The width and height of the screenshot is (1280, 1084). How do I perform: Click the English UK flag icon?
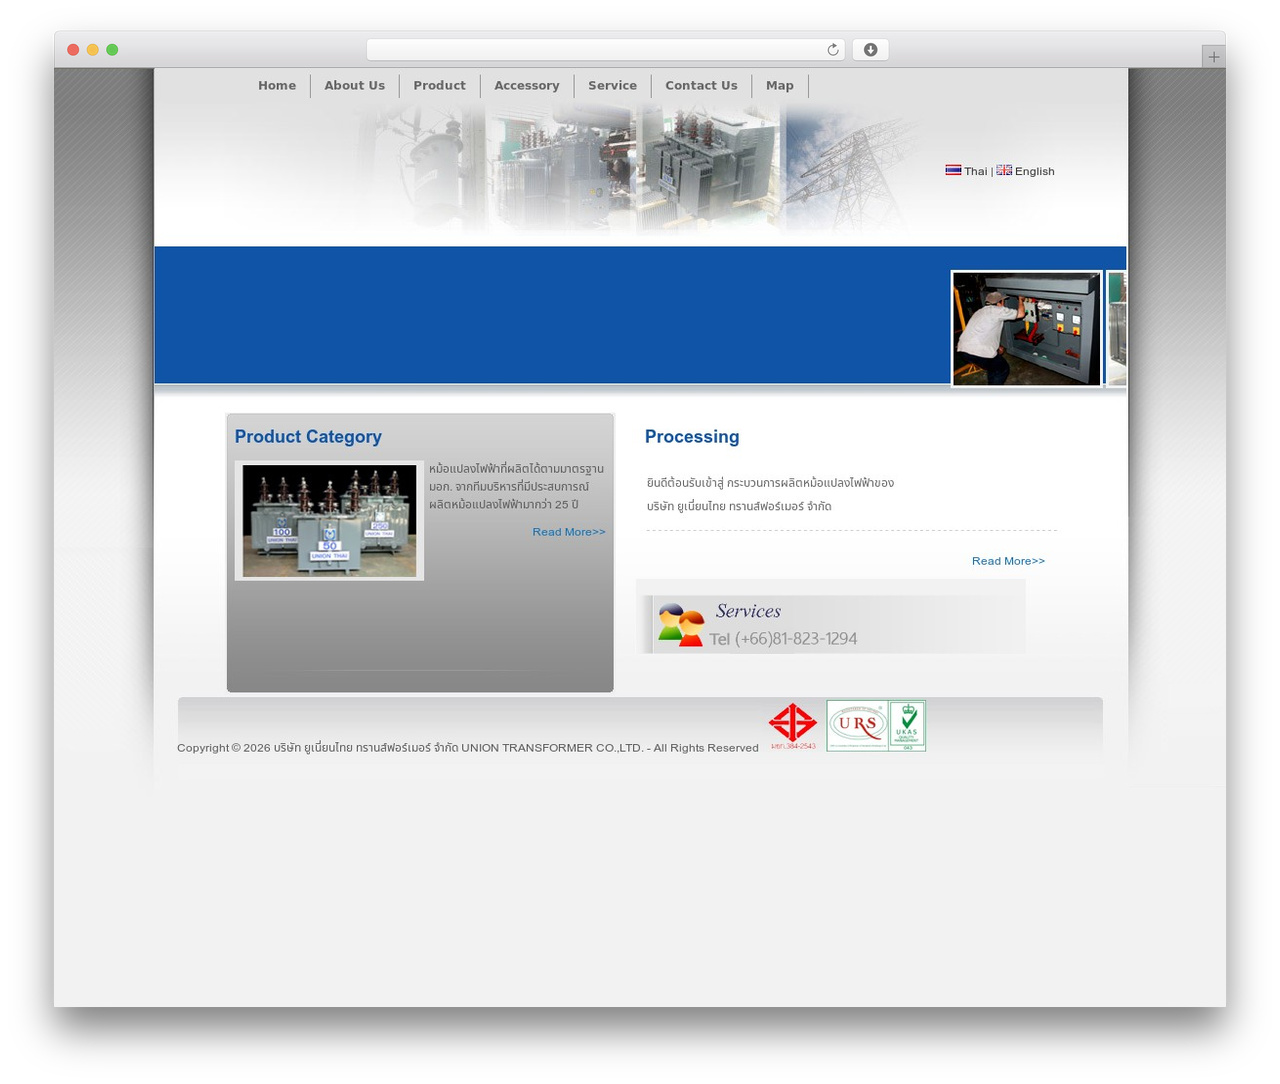(x=1004, y=170)
